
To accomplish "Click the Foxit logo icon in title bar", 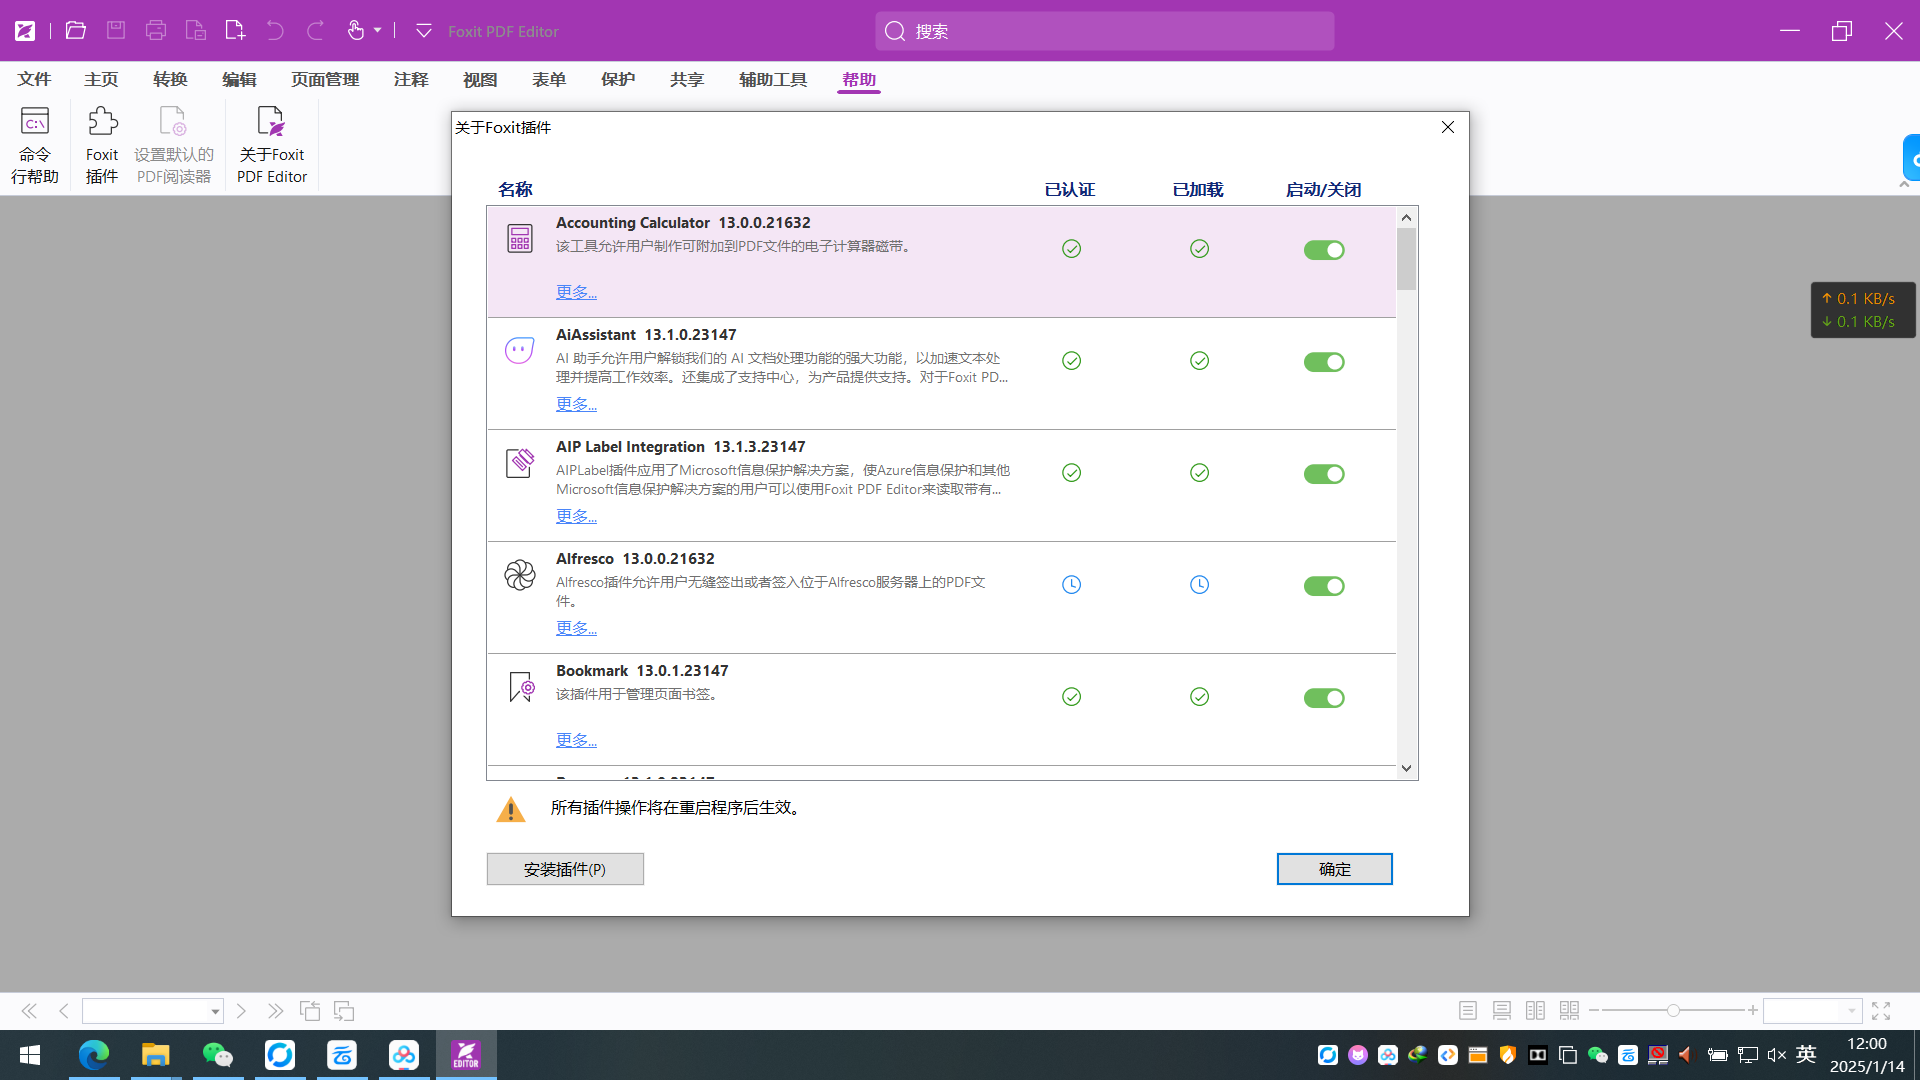I will click(x=25, y=31).
